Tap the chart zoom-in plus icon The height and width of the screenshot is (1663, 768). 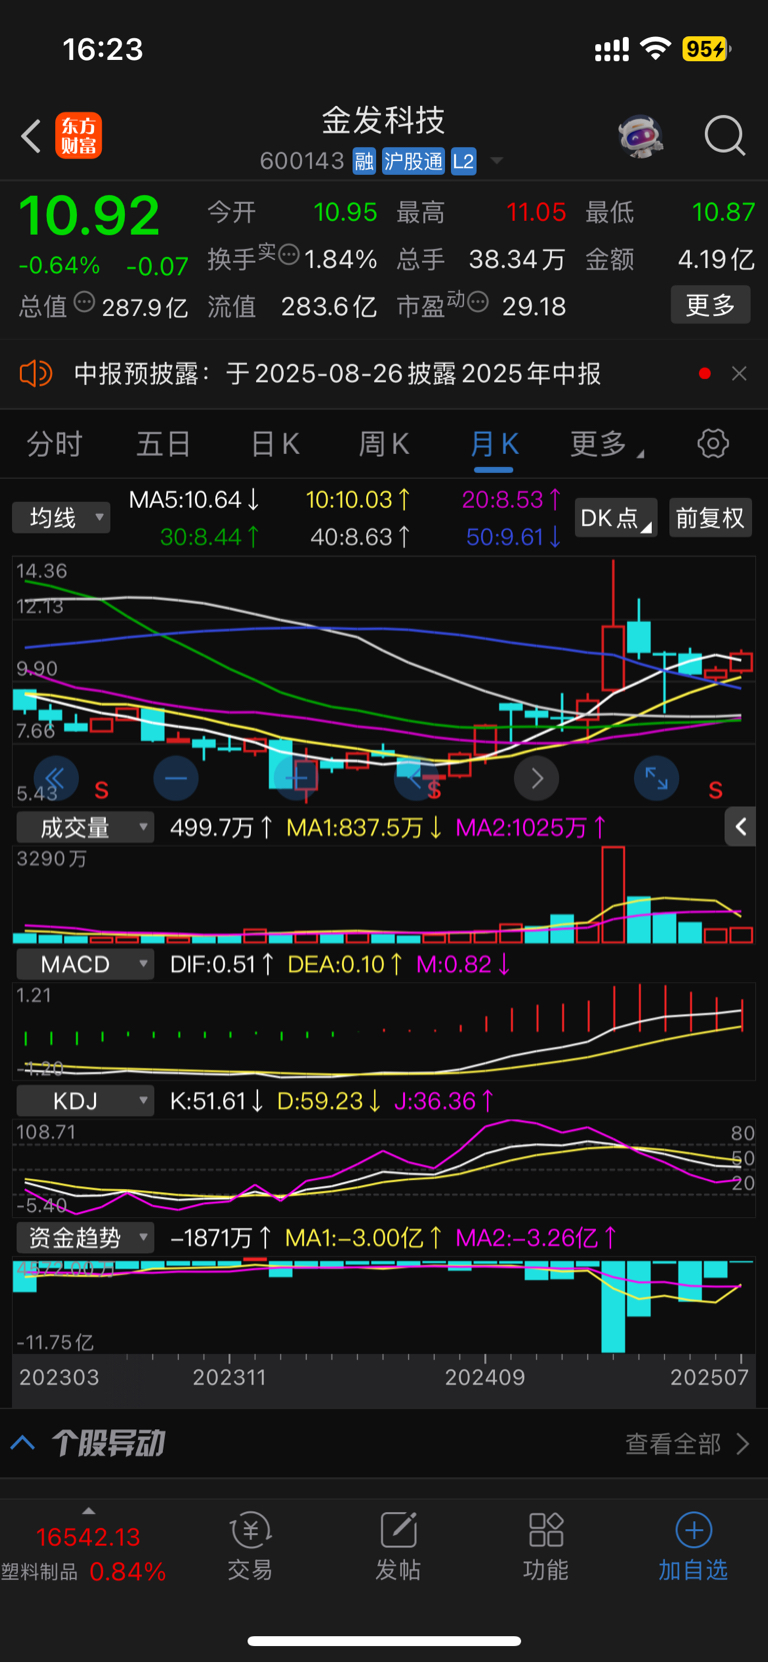pyautogui.click(x=297, y=778)
